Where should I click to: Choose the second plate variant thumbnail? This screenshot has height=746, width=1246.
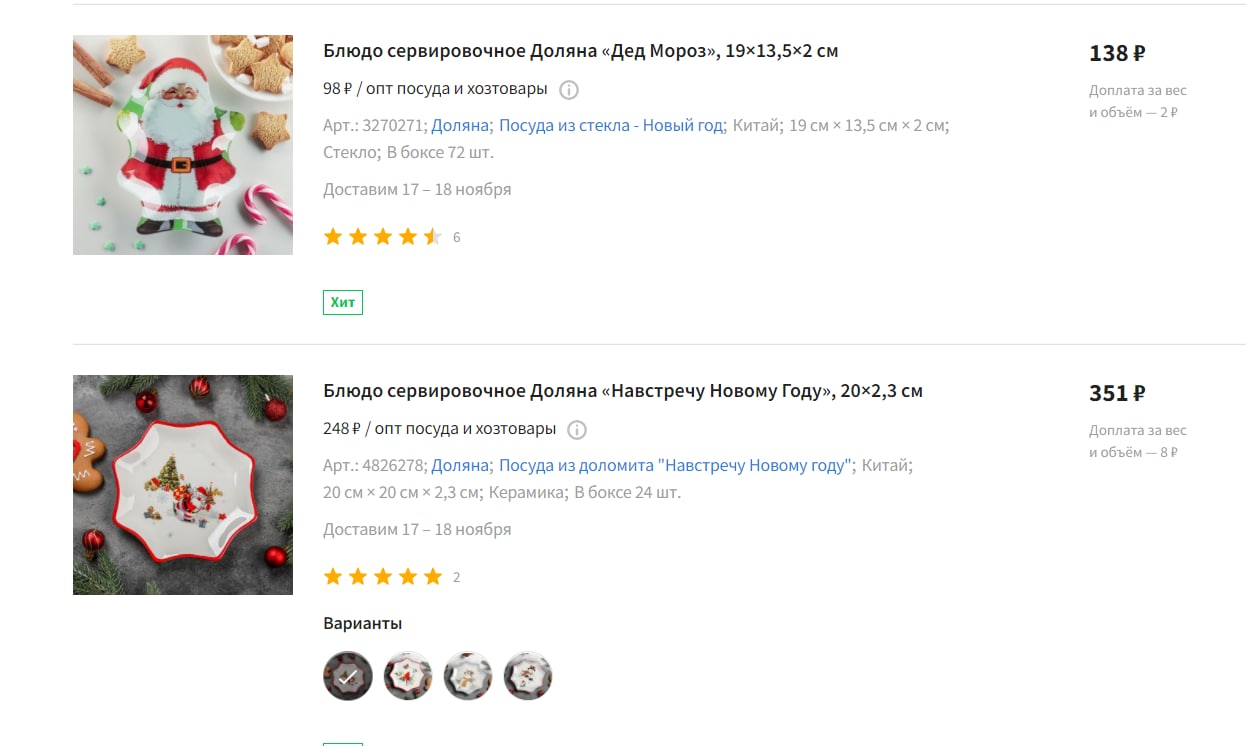point(408,676)
